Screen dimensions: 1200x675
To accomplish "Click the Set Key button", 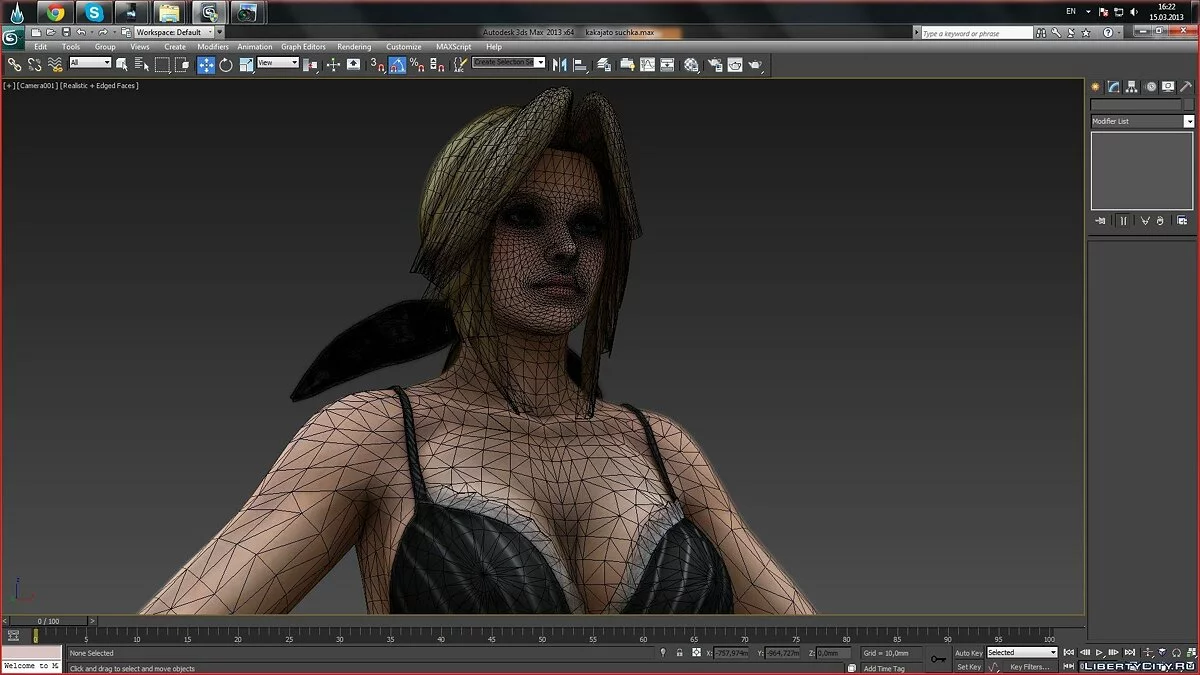I will (968, 667).
